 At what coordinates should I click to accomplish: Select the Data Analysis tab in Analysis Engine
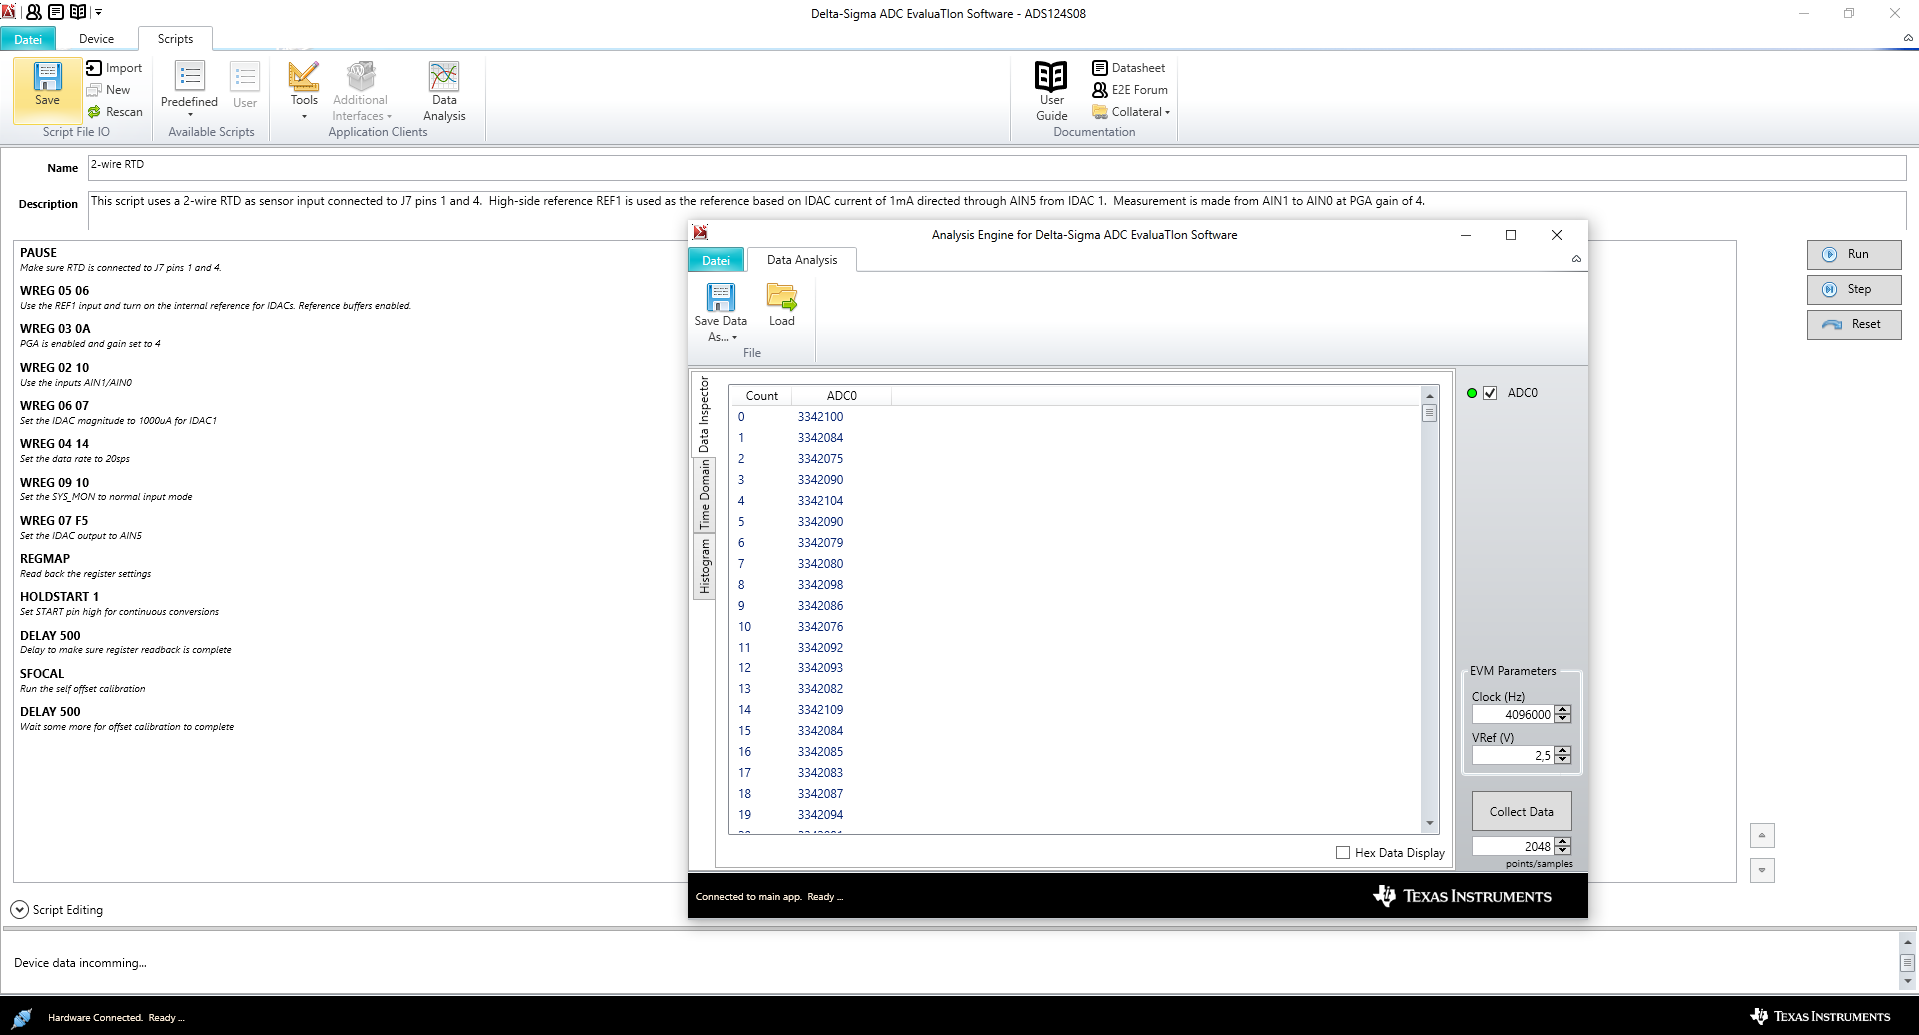[802, 260]
